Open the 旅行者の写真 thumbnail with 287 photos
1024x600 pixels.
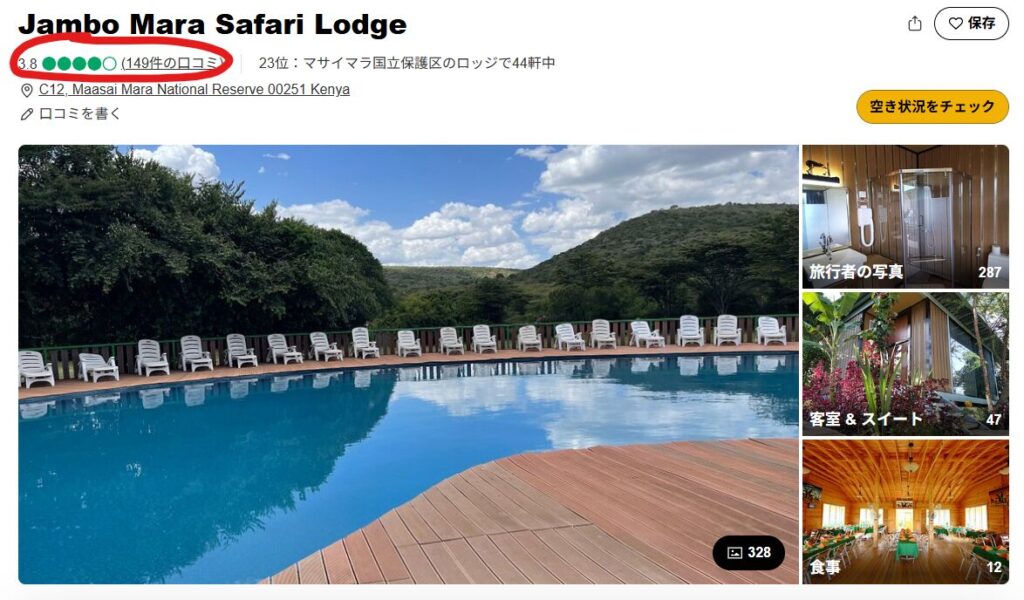905,217
